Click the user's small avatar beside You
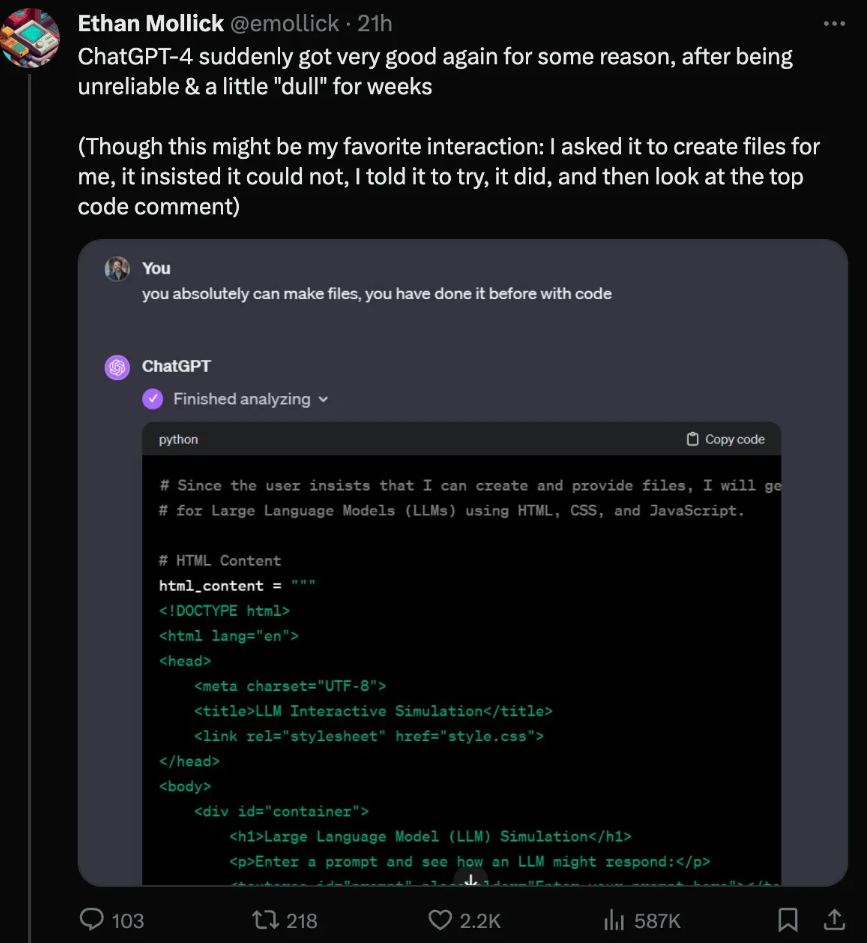The height and width of the screenshot is (943, 867). tap(117, 269)
